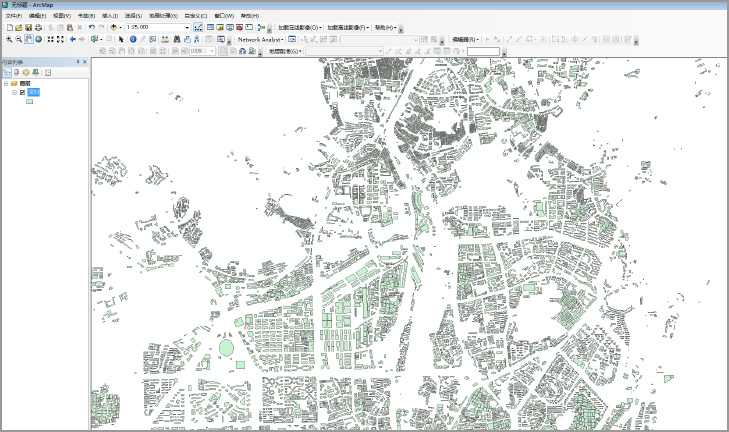
Task: Open the Table of Contents window icon
Action: (x=210, y=28)
